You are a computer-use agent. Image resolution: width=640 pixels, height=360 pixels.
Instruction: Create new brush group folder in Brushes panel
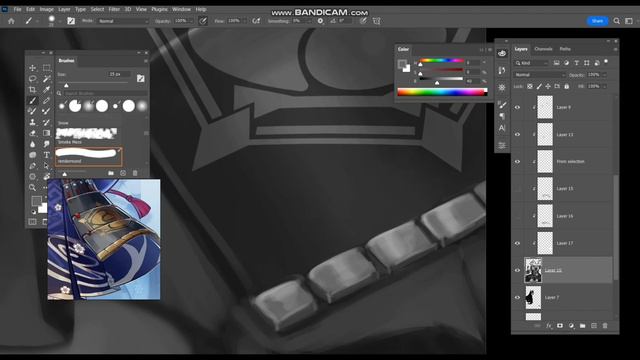pyautogui.click(x=111, y=173)
